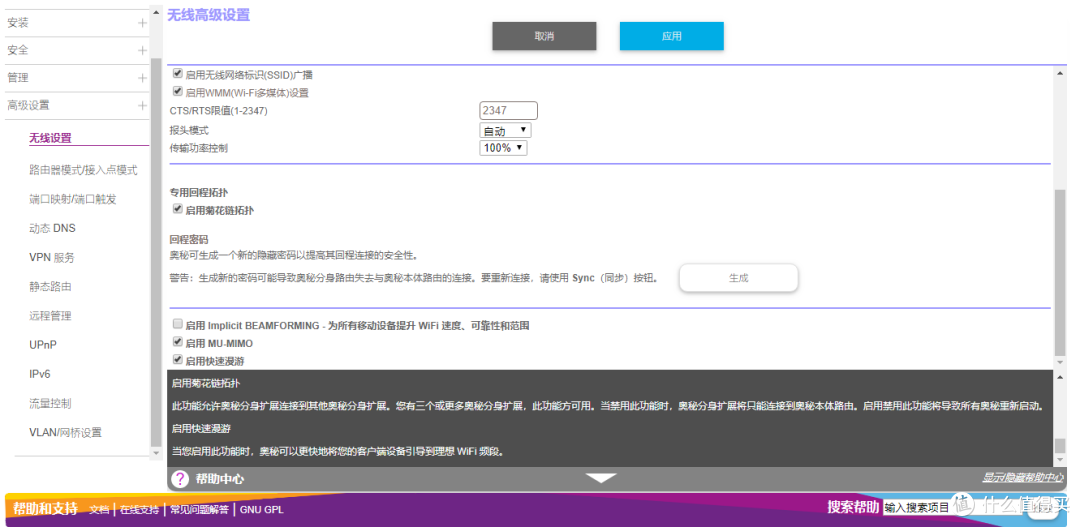Collapse help panel with white triangle arrow

pyautogui.click(x=601, y=477)
